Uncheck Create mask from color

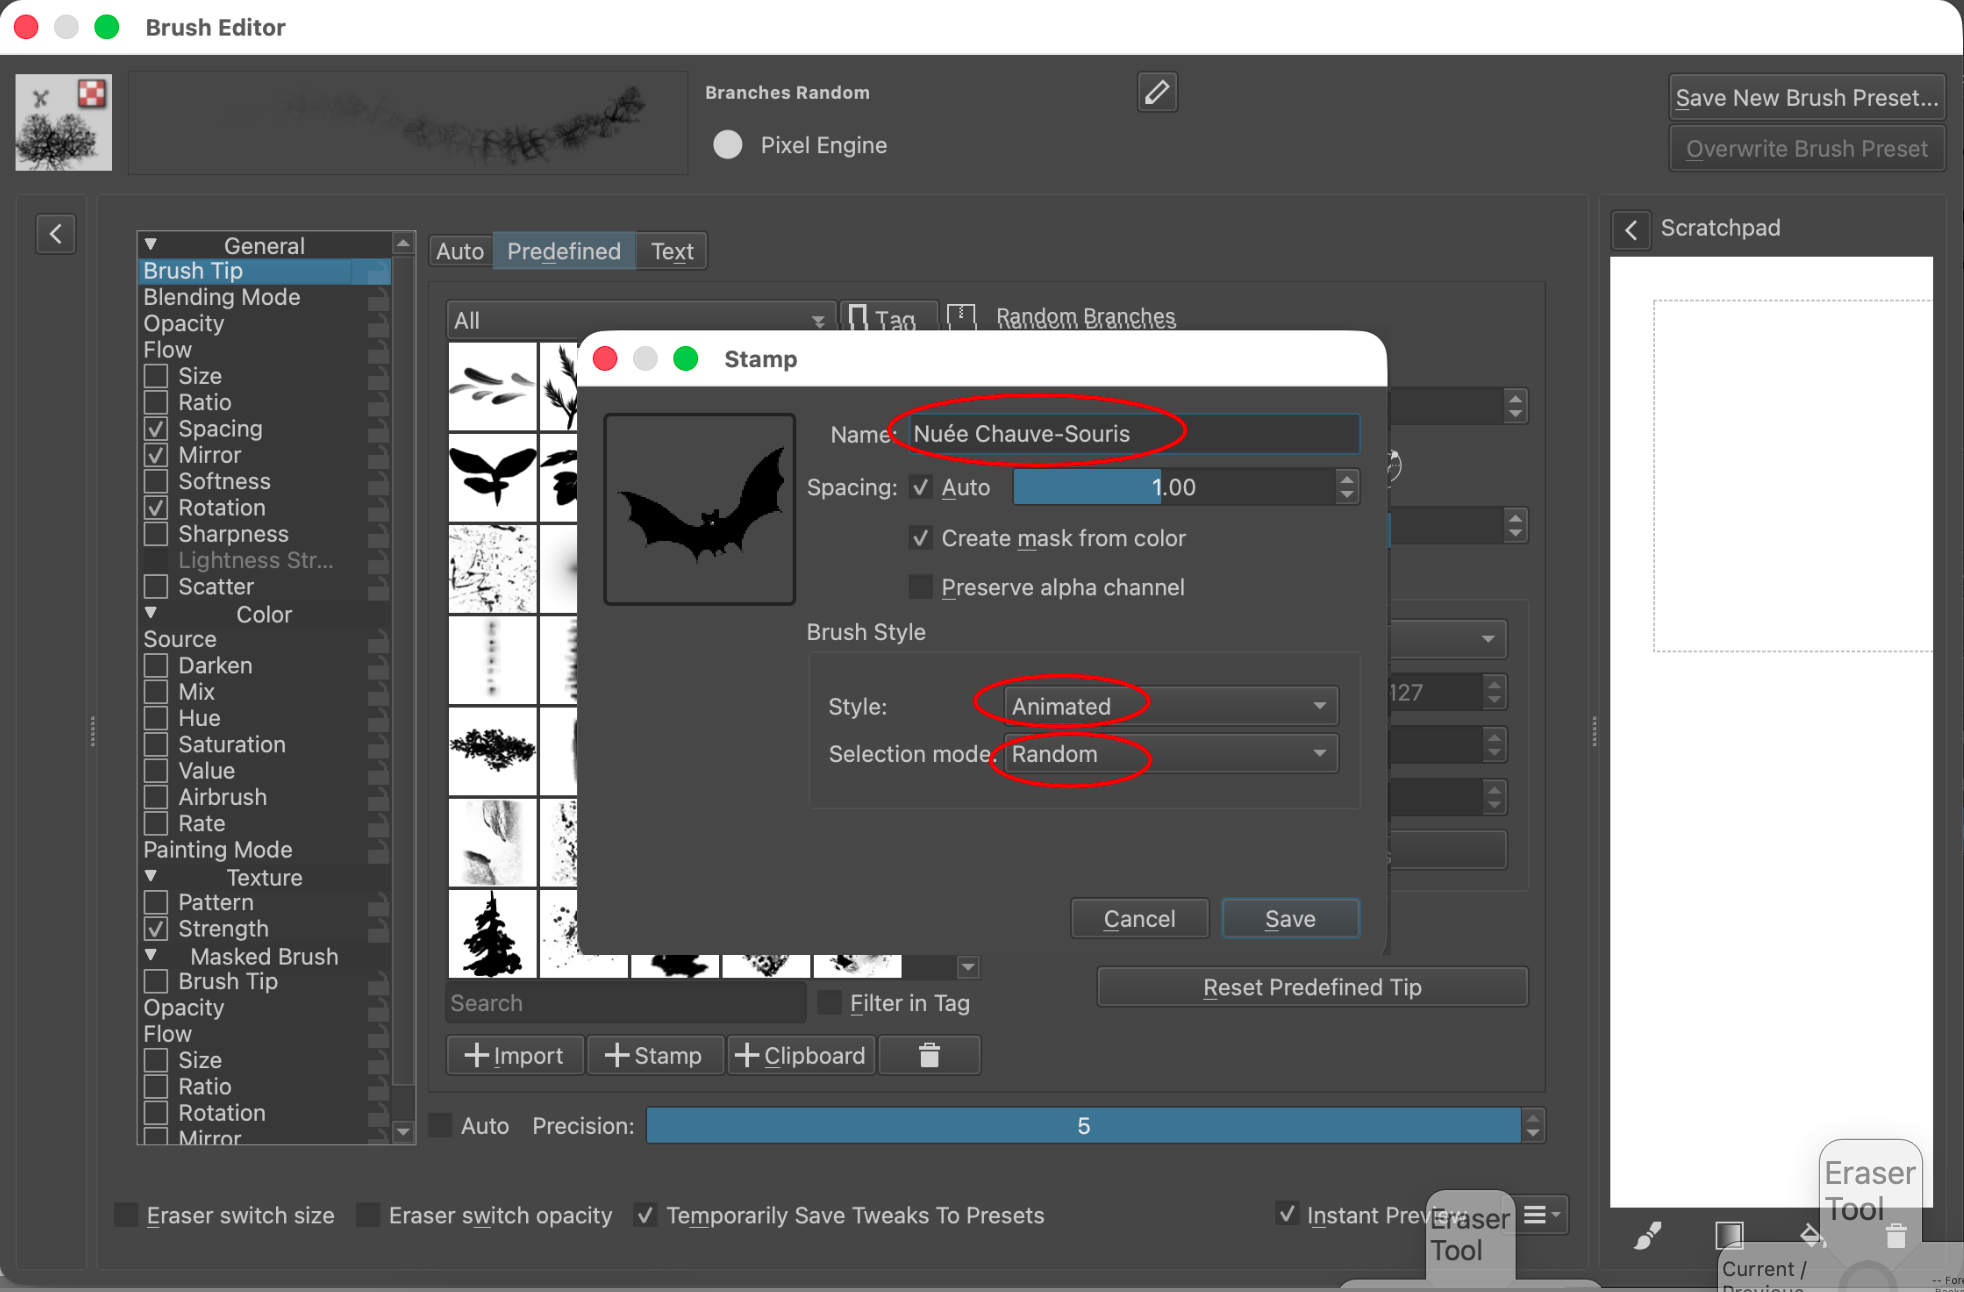(x=921, y=538)
